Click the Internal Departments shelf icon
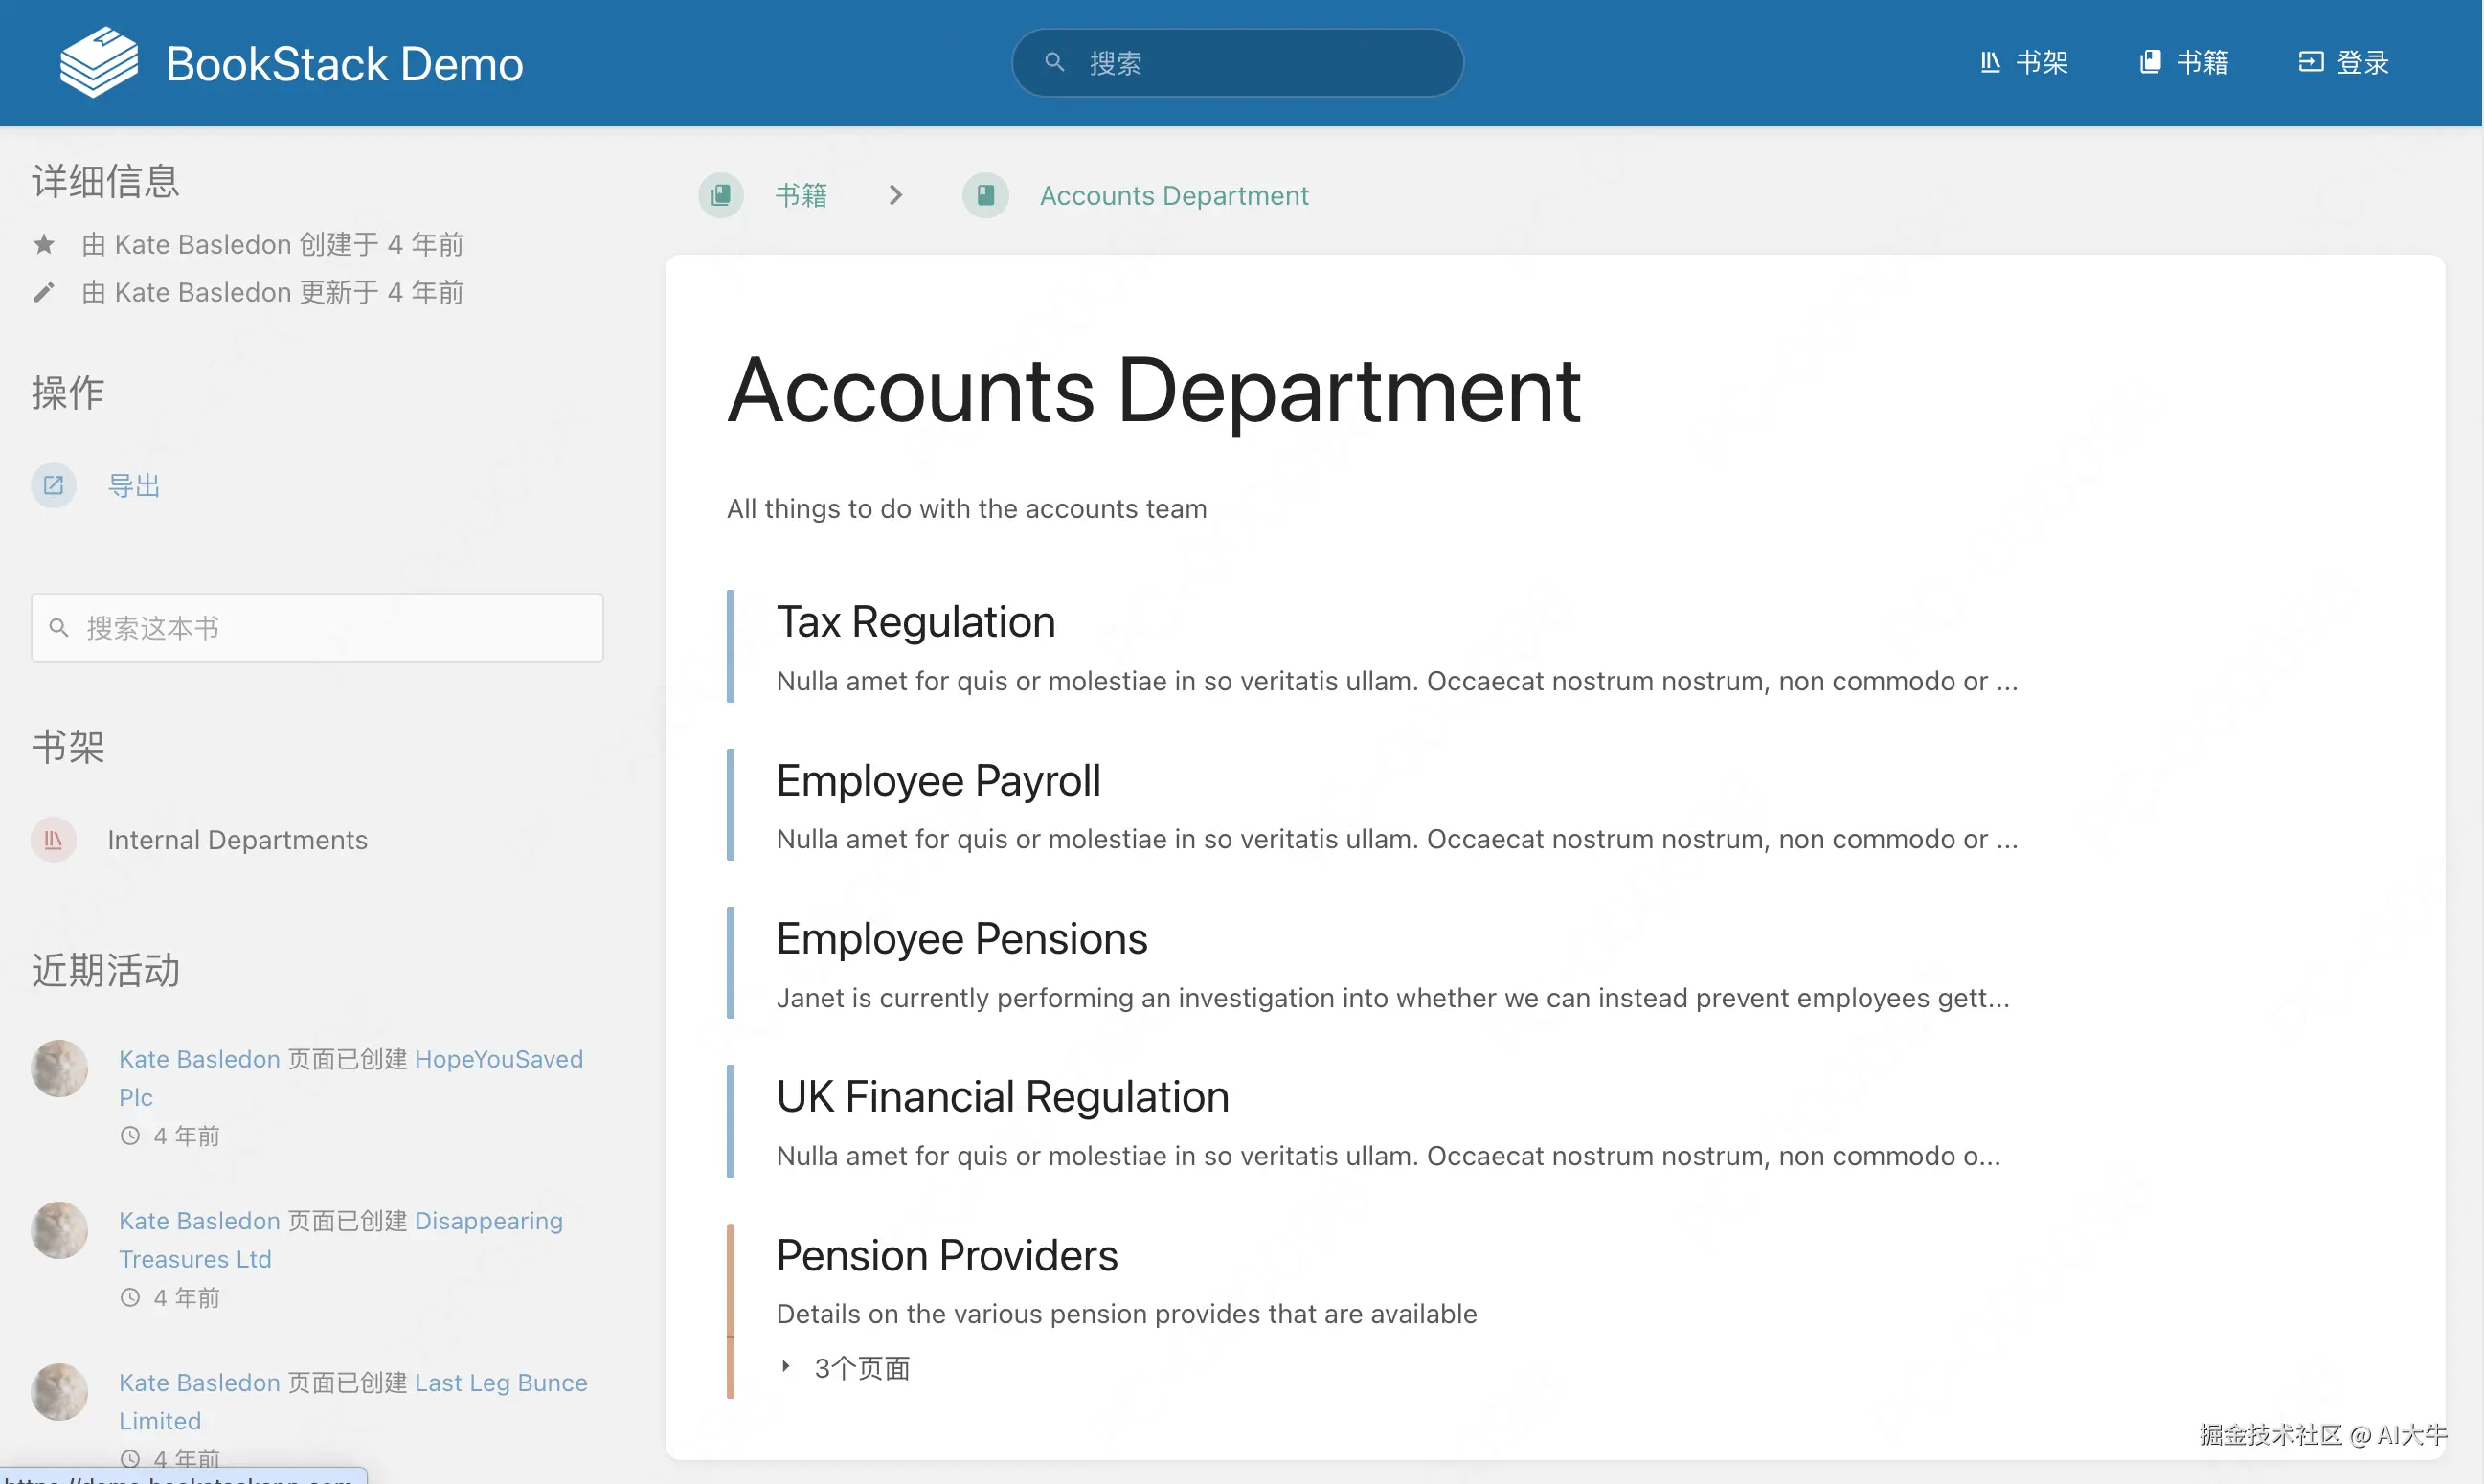The width and height of the screenshot is (2484, 1484). pos(54,840)
